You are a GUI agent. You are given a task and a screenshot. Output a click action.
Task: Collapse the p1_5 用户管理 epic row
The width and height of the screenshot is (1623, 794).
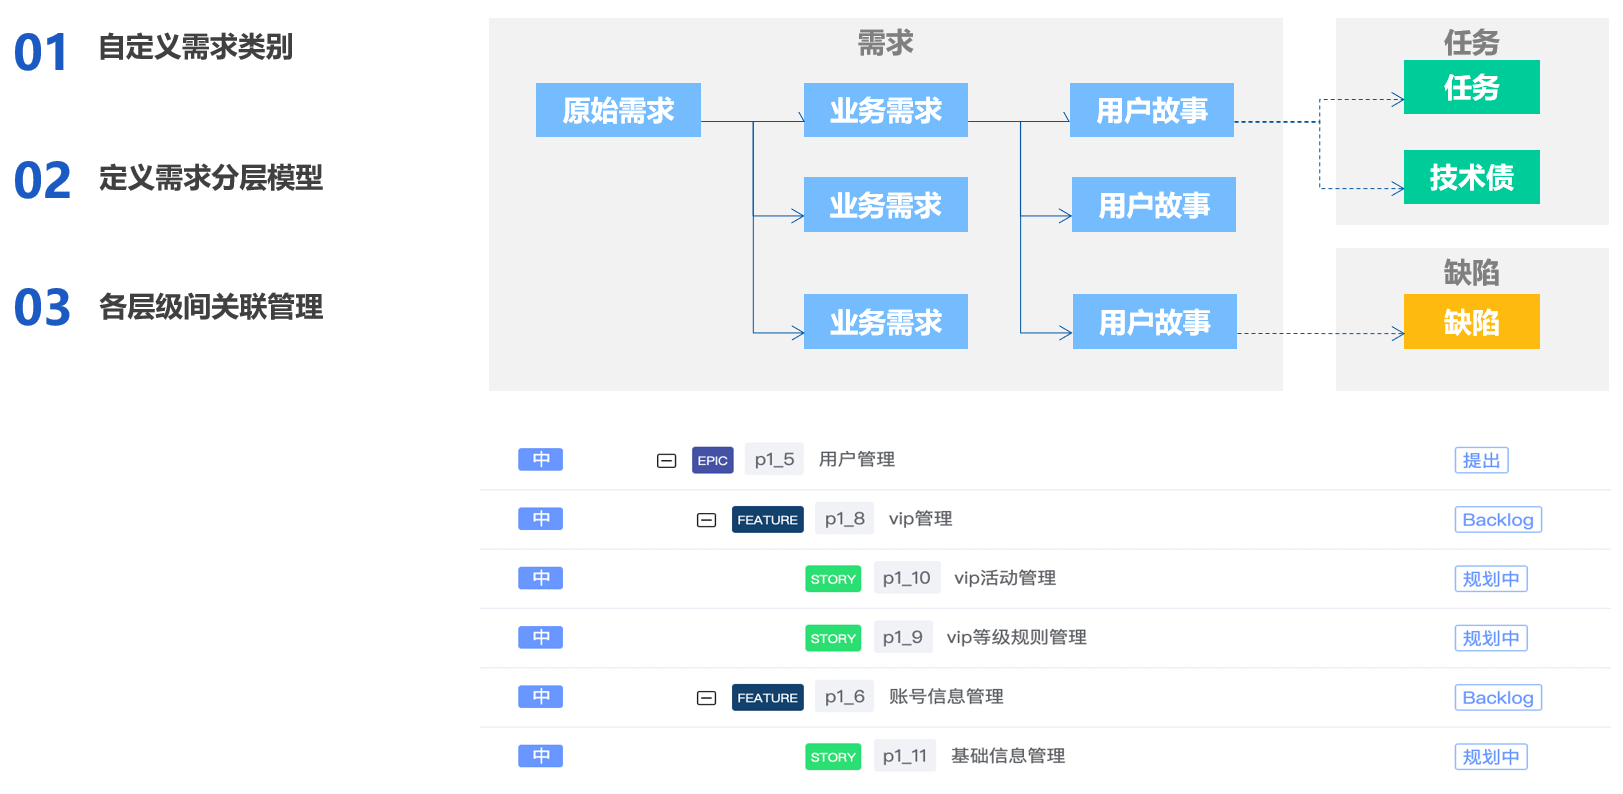click(666, 460)
